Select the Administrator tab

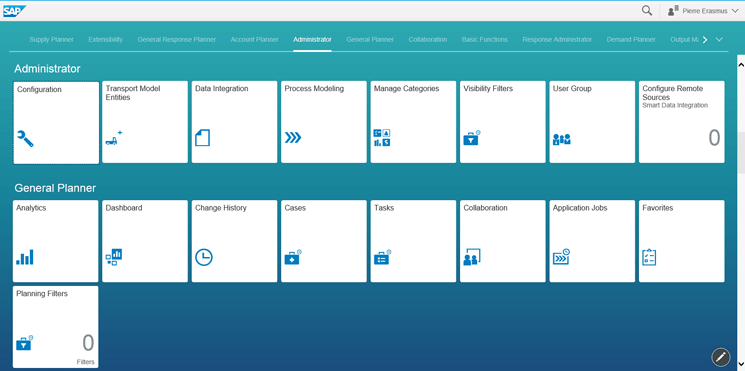(312, 39)
